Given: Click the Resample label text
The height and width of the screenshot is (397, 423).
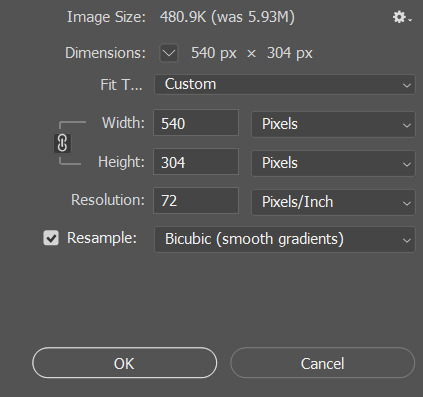Looking at the screenshot, I should coord(102,238).
